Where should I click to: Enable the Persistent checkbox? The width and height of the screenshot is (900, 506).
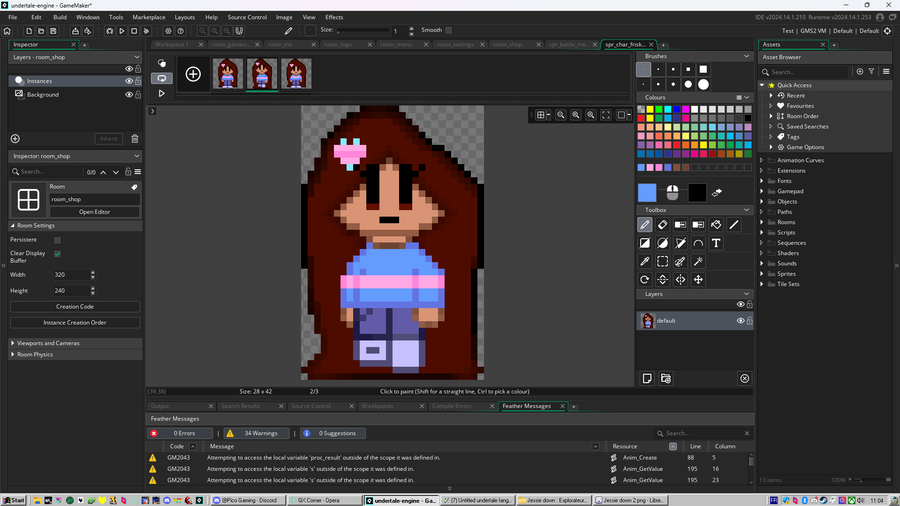(57, 240)
